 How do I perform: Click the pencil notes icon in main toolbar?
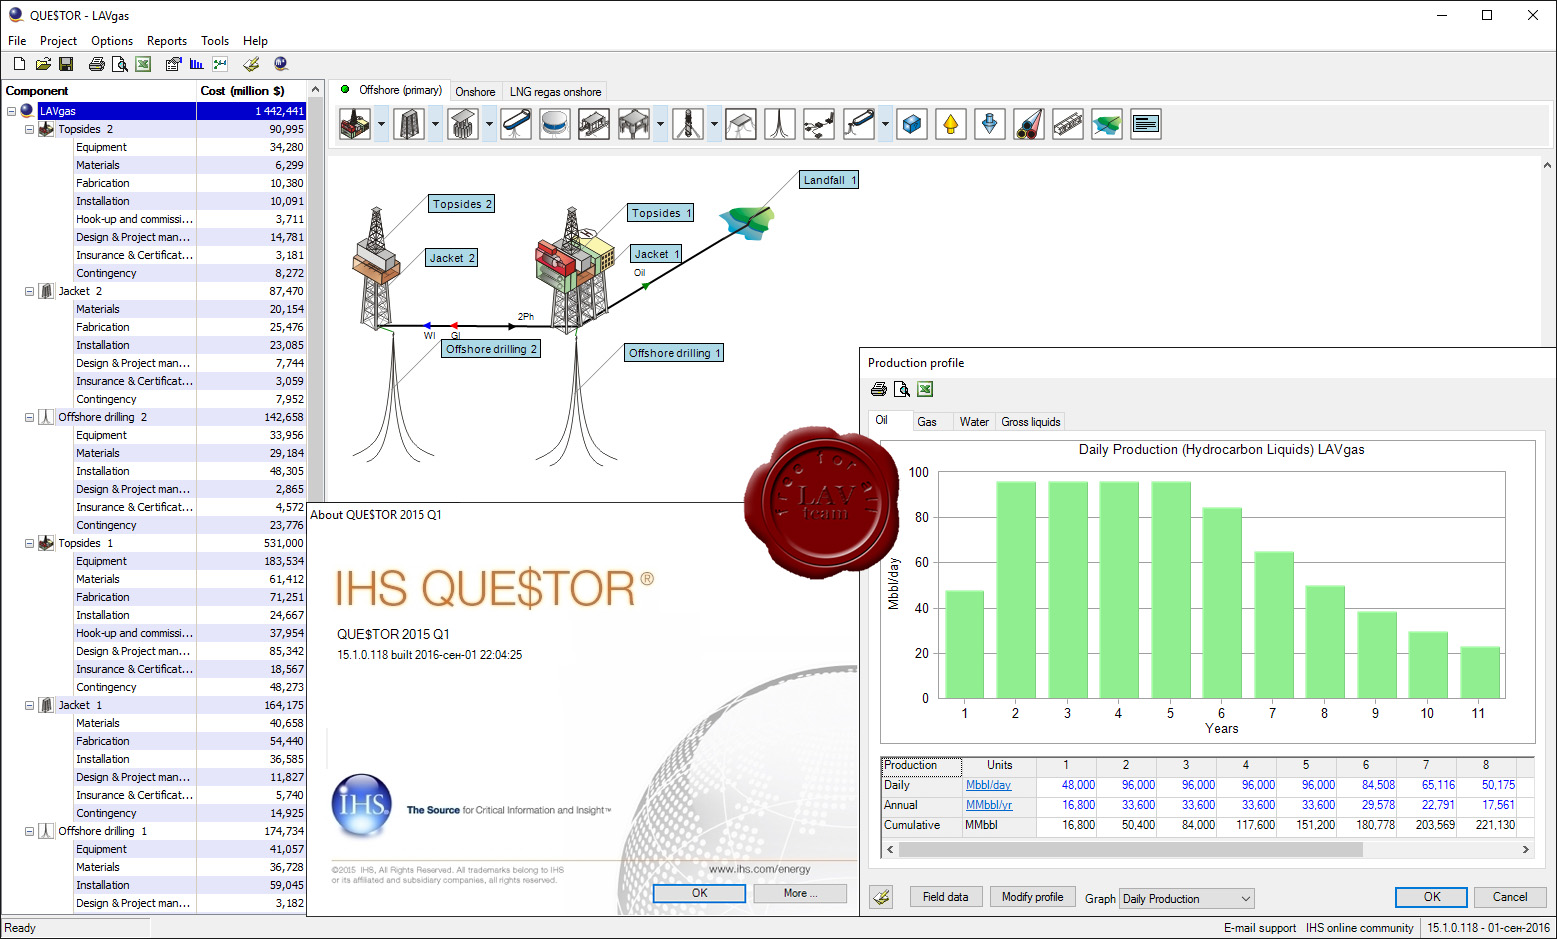(251, 64)
